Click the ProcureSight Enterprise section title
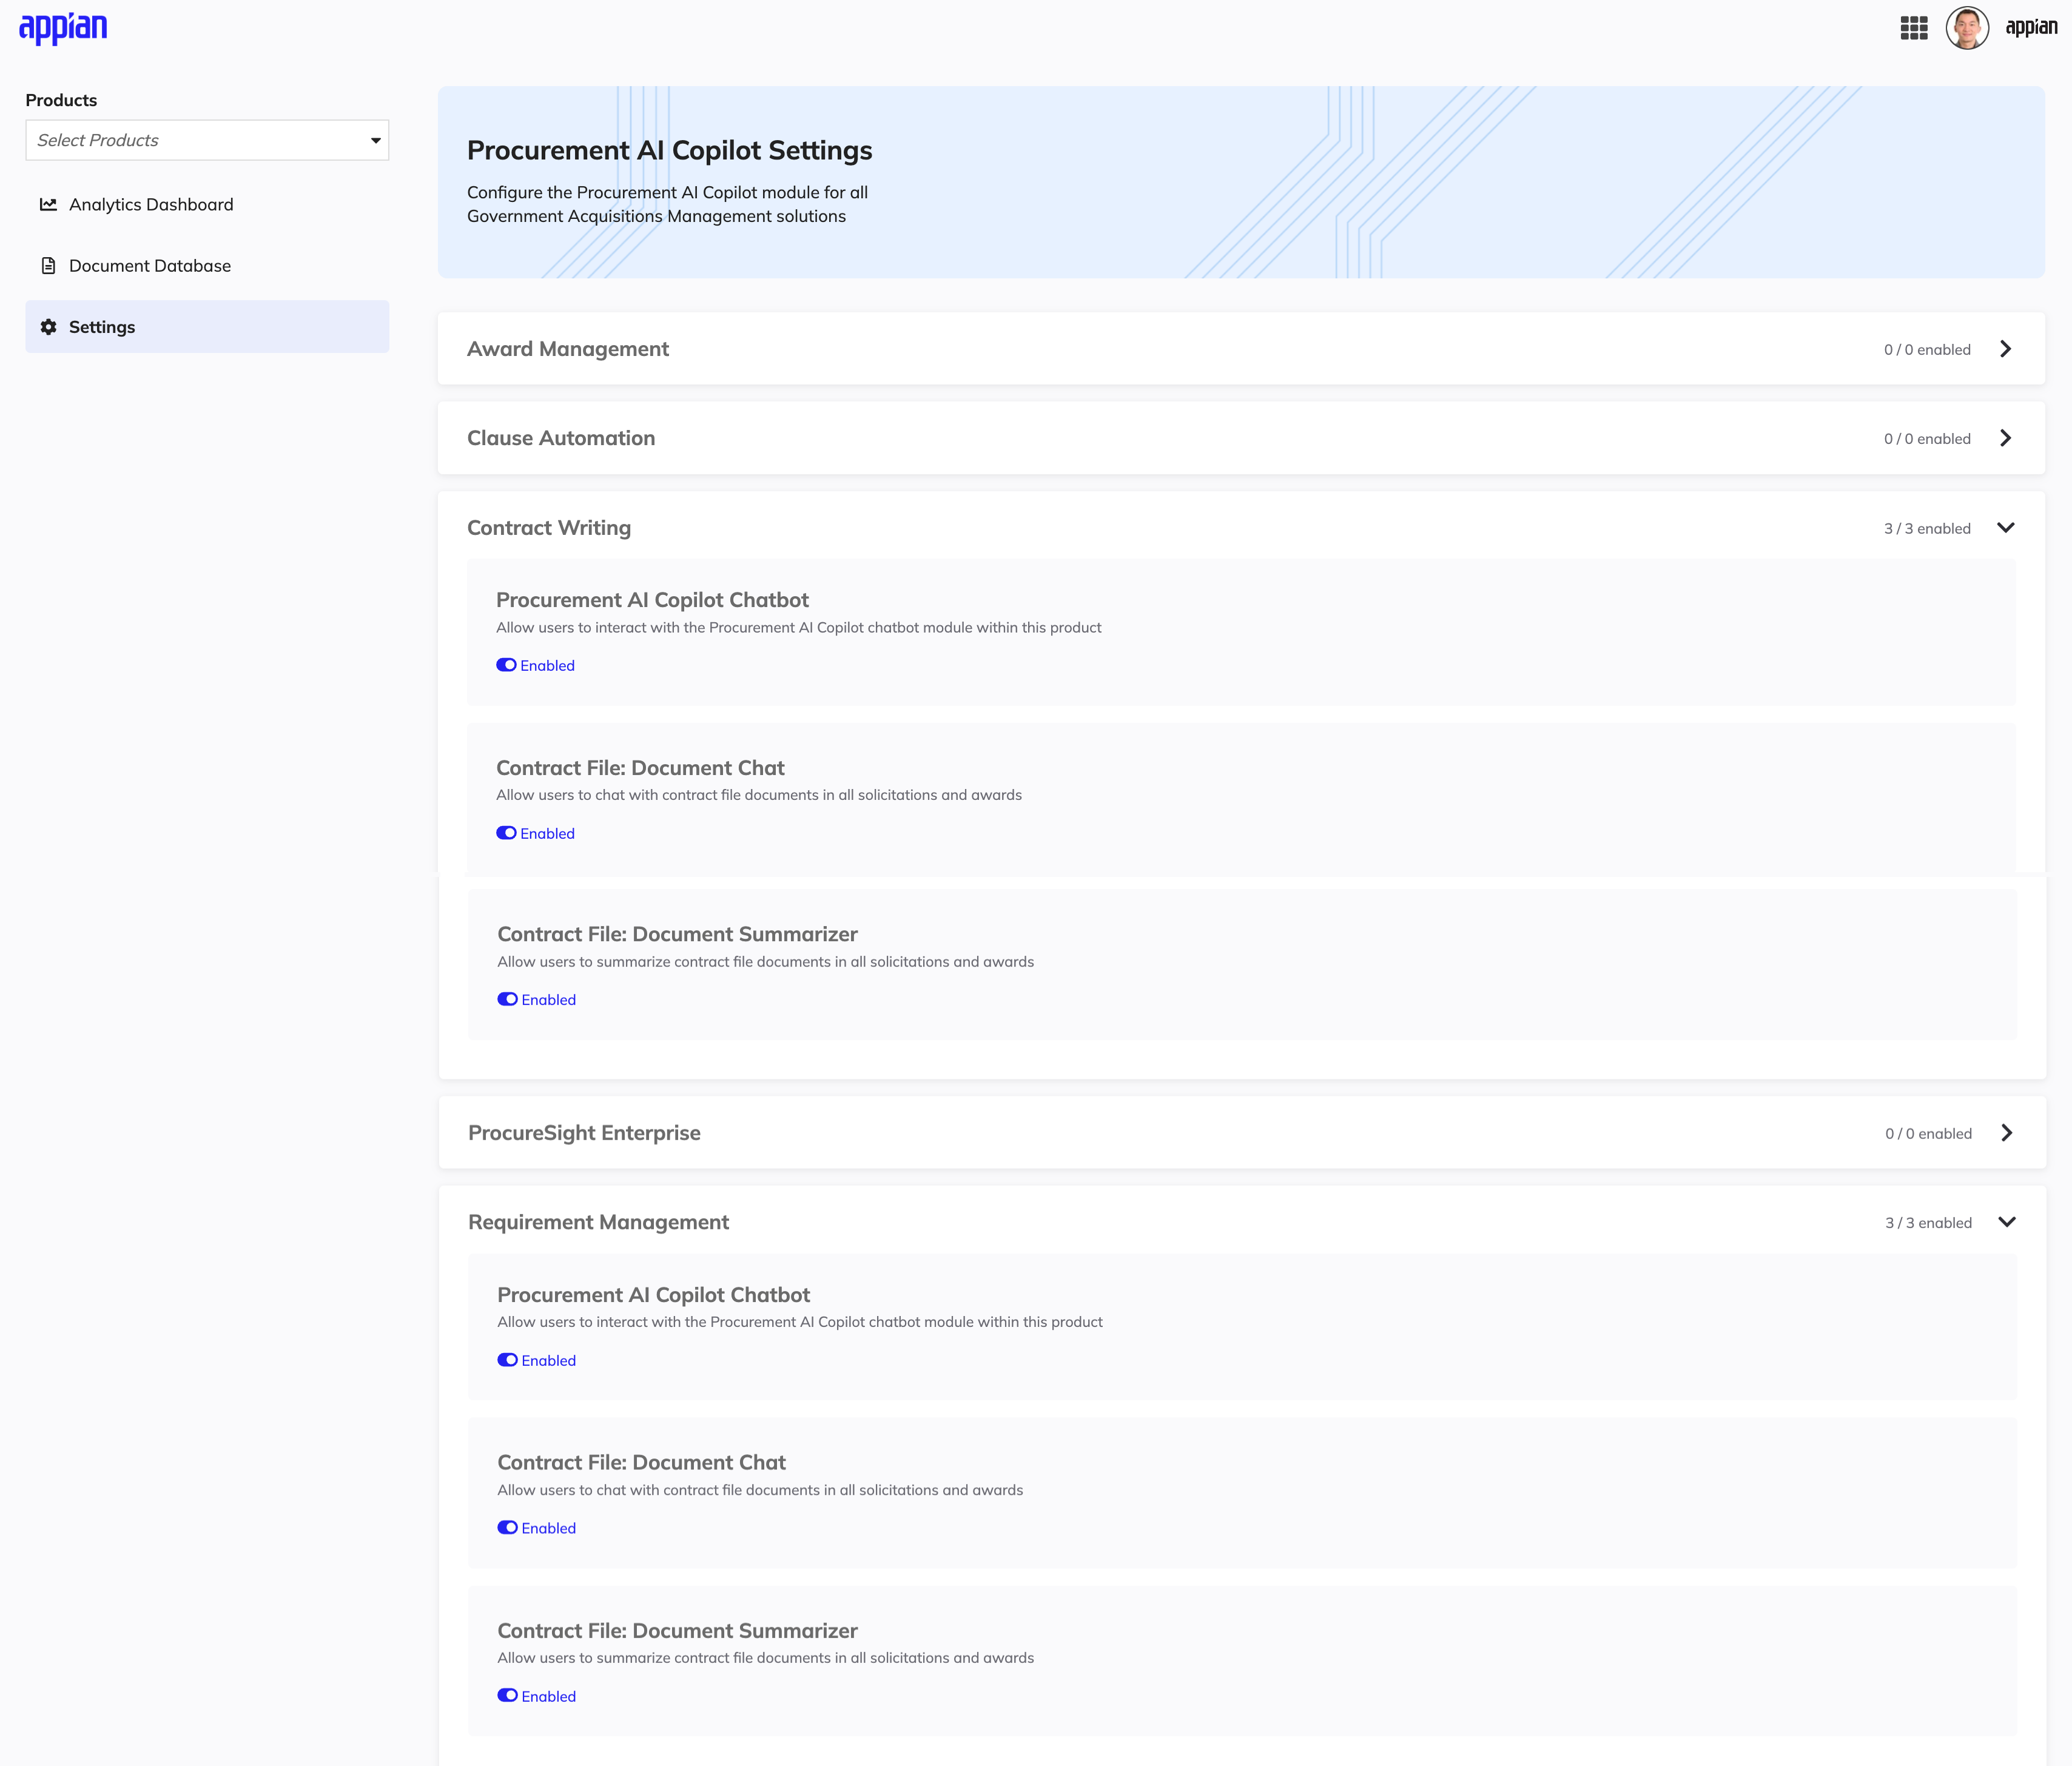Image resolution: width=2072 pixels, height=1766 pixels. point(584,1133)
